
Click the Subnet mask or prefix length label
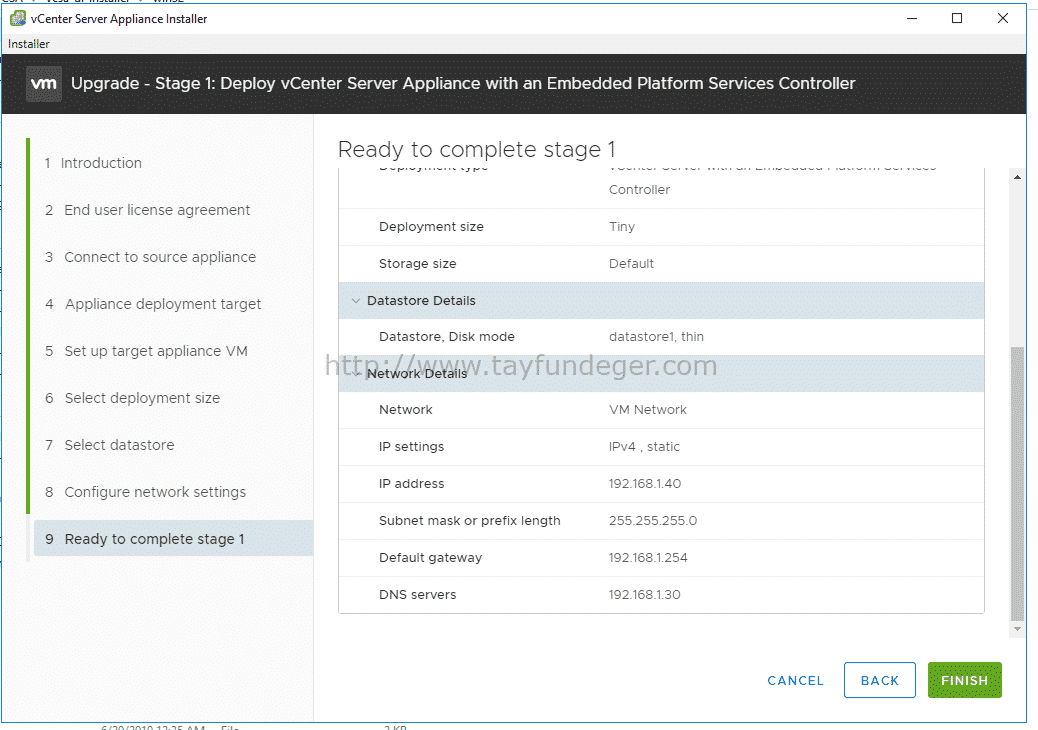tap(469, 521)
